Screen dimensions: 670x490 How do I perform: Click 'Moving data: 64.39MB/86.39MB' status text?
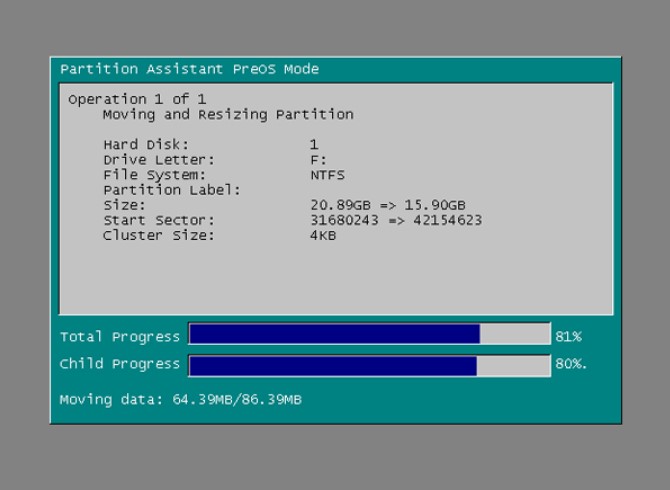click(x=181, y=400)
